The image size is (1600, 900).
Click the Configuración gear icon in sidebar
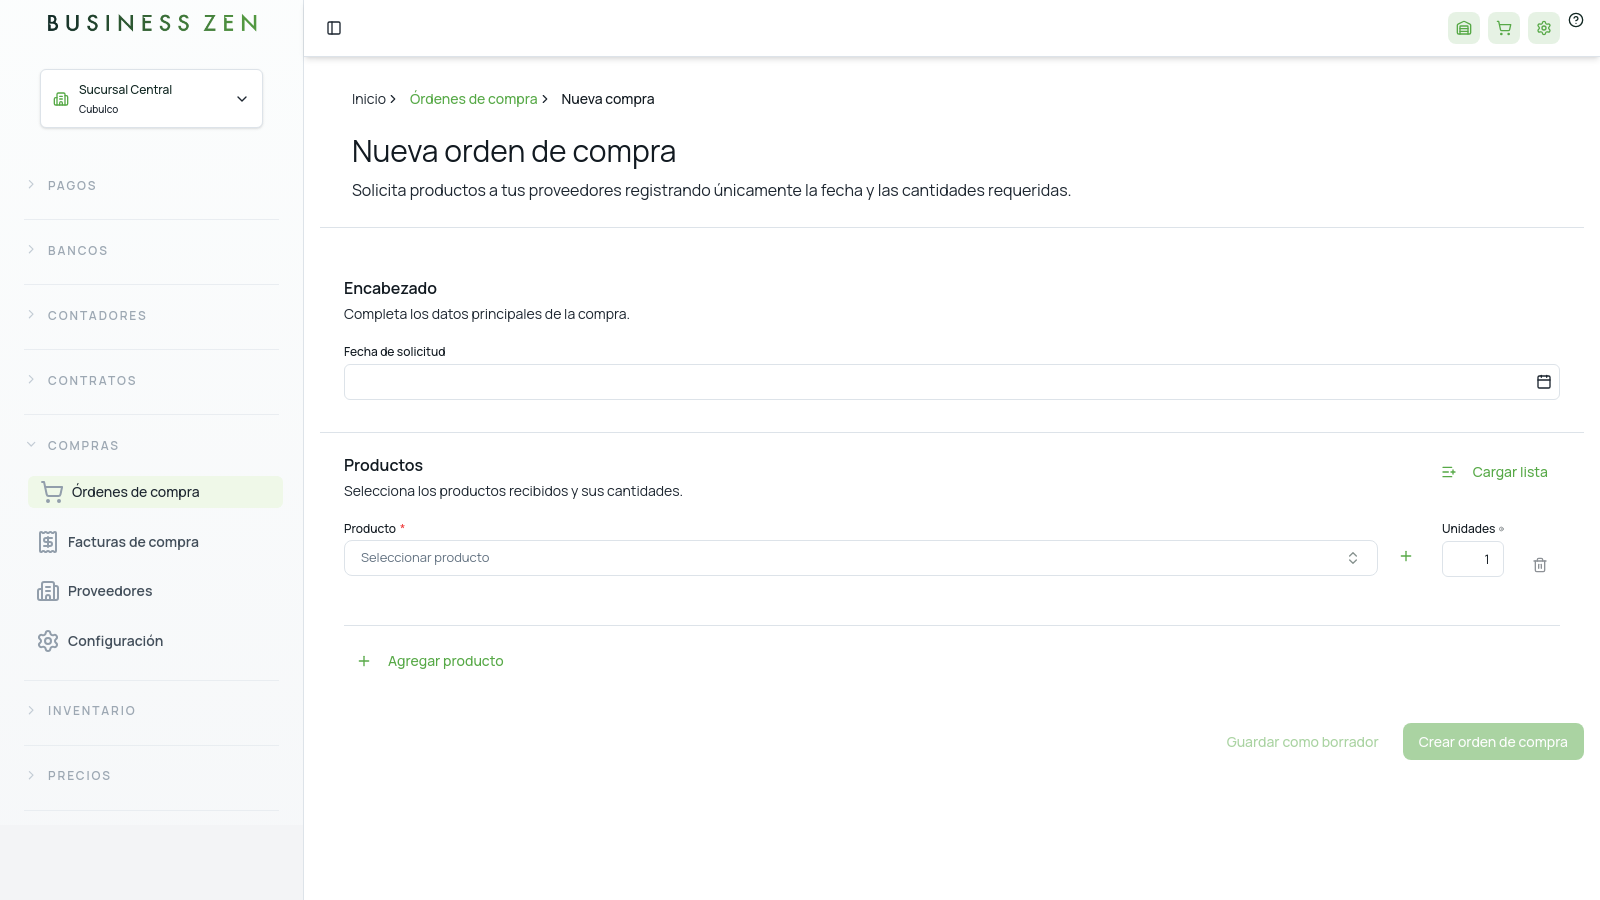click(x=48, y=641)
